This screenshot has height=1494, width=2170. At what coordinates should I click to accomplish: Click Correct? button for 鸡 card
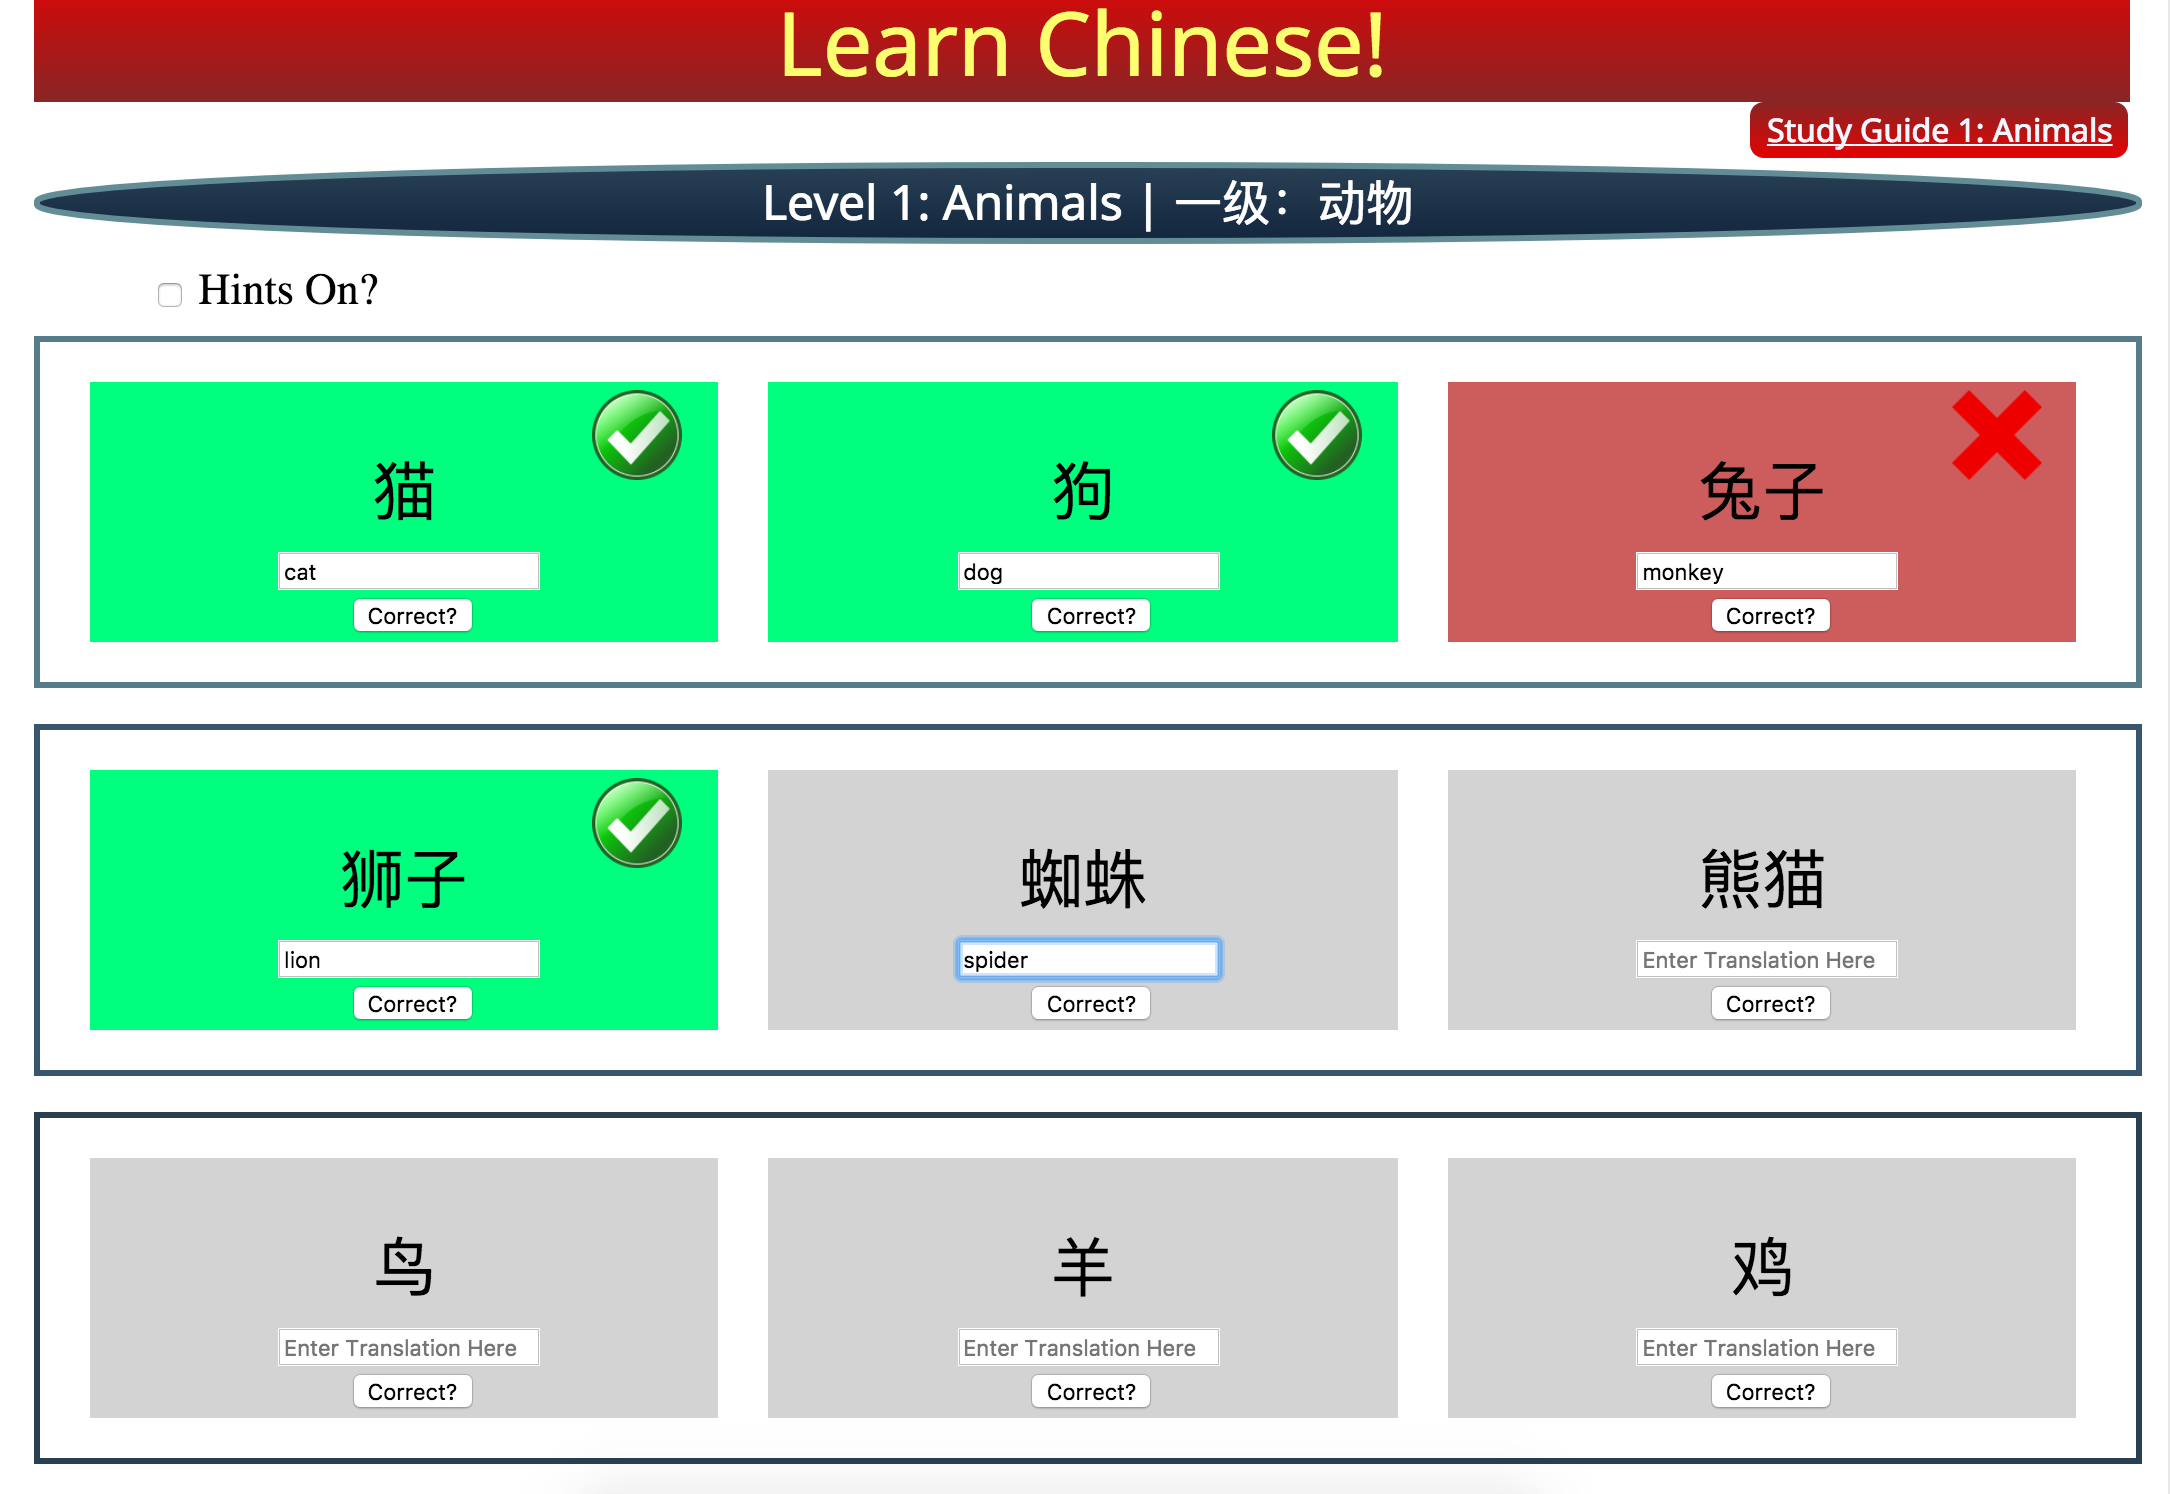1771,1392
